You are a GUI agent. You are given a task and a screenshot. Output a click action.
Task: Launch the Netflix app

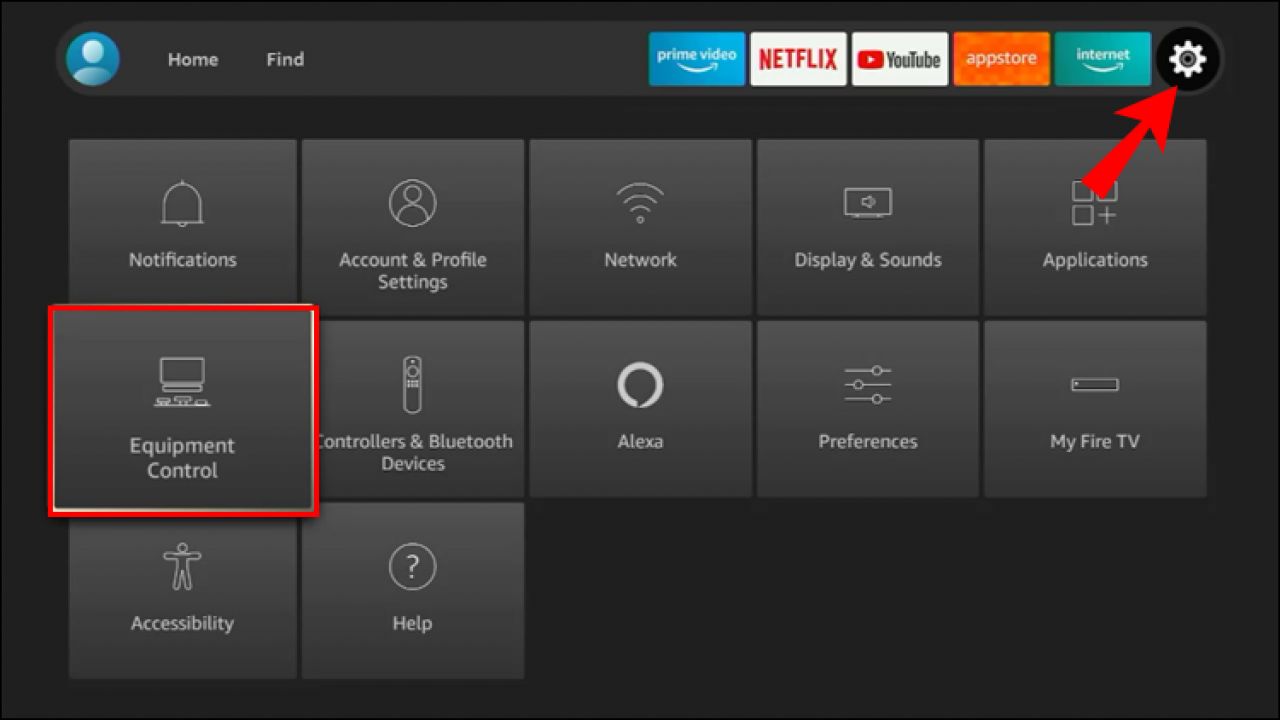(x=798, y=59)
